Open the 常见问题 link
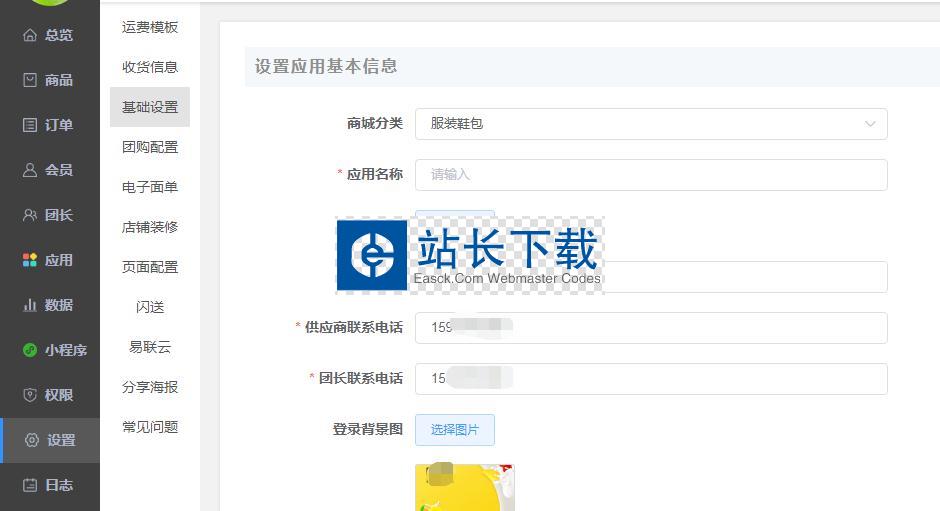This screenshot has height=511, width=940. tap(150, 427)
